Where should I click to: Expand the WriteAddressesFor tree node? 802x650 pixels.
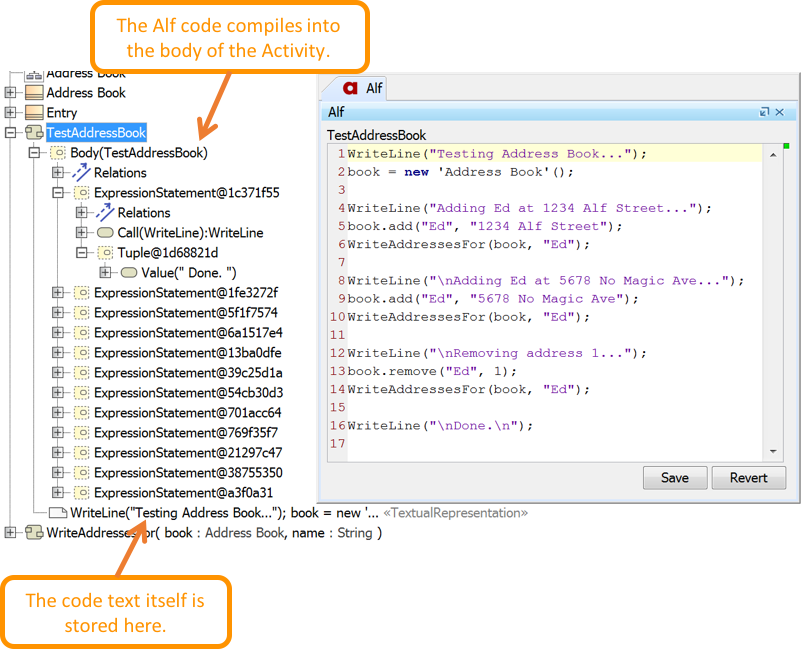pos(10,533)
